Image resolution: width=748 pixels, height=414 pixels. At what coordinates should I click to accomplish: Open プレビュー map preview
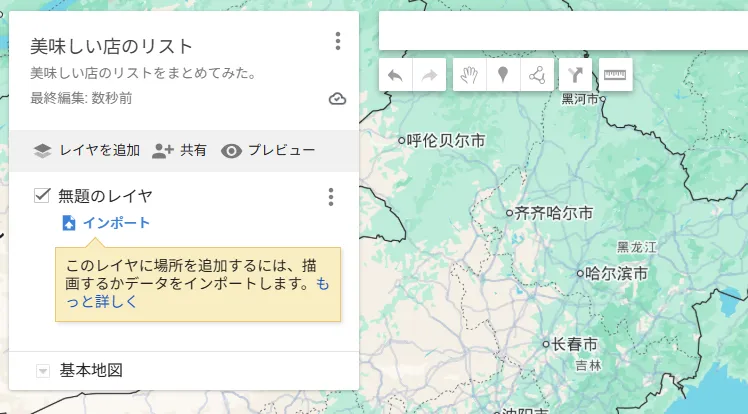(x=268, y=151)
